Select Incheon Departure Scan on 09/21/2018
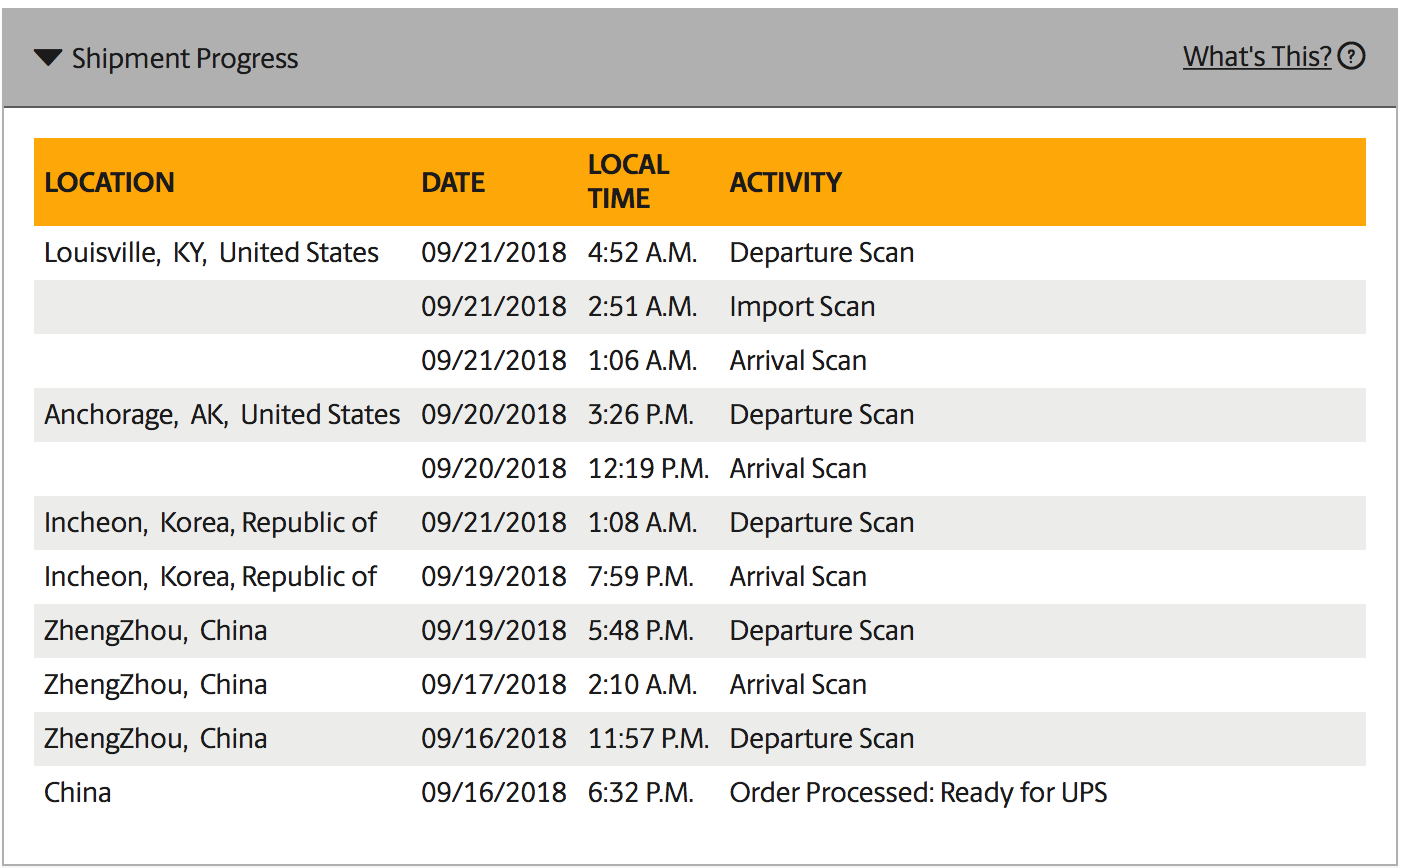The height and width of the screenshot is (868, 1402). pyautogui.click(x=822, y=523)
